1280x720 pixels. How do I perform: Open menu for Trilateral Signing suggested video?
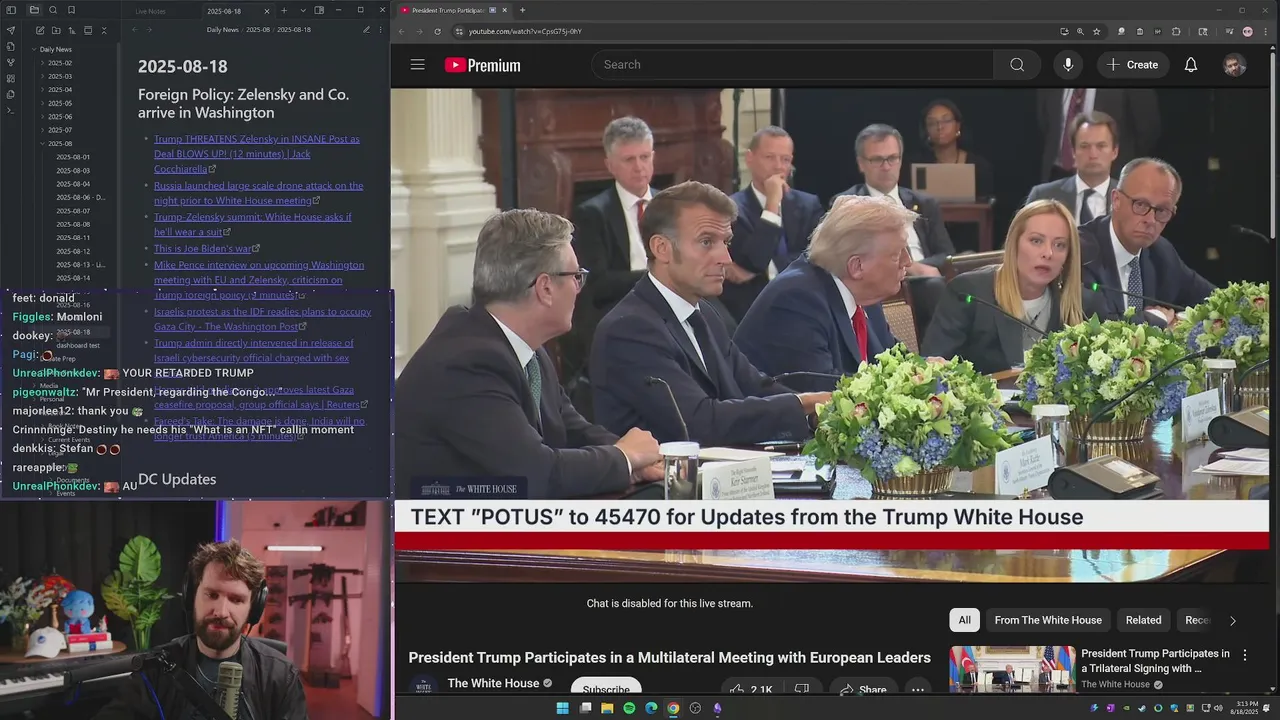pos(1245,655)
